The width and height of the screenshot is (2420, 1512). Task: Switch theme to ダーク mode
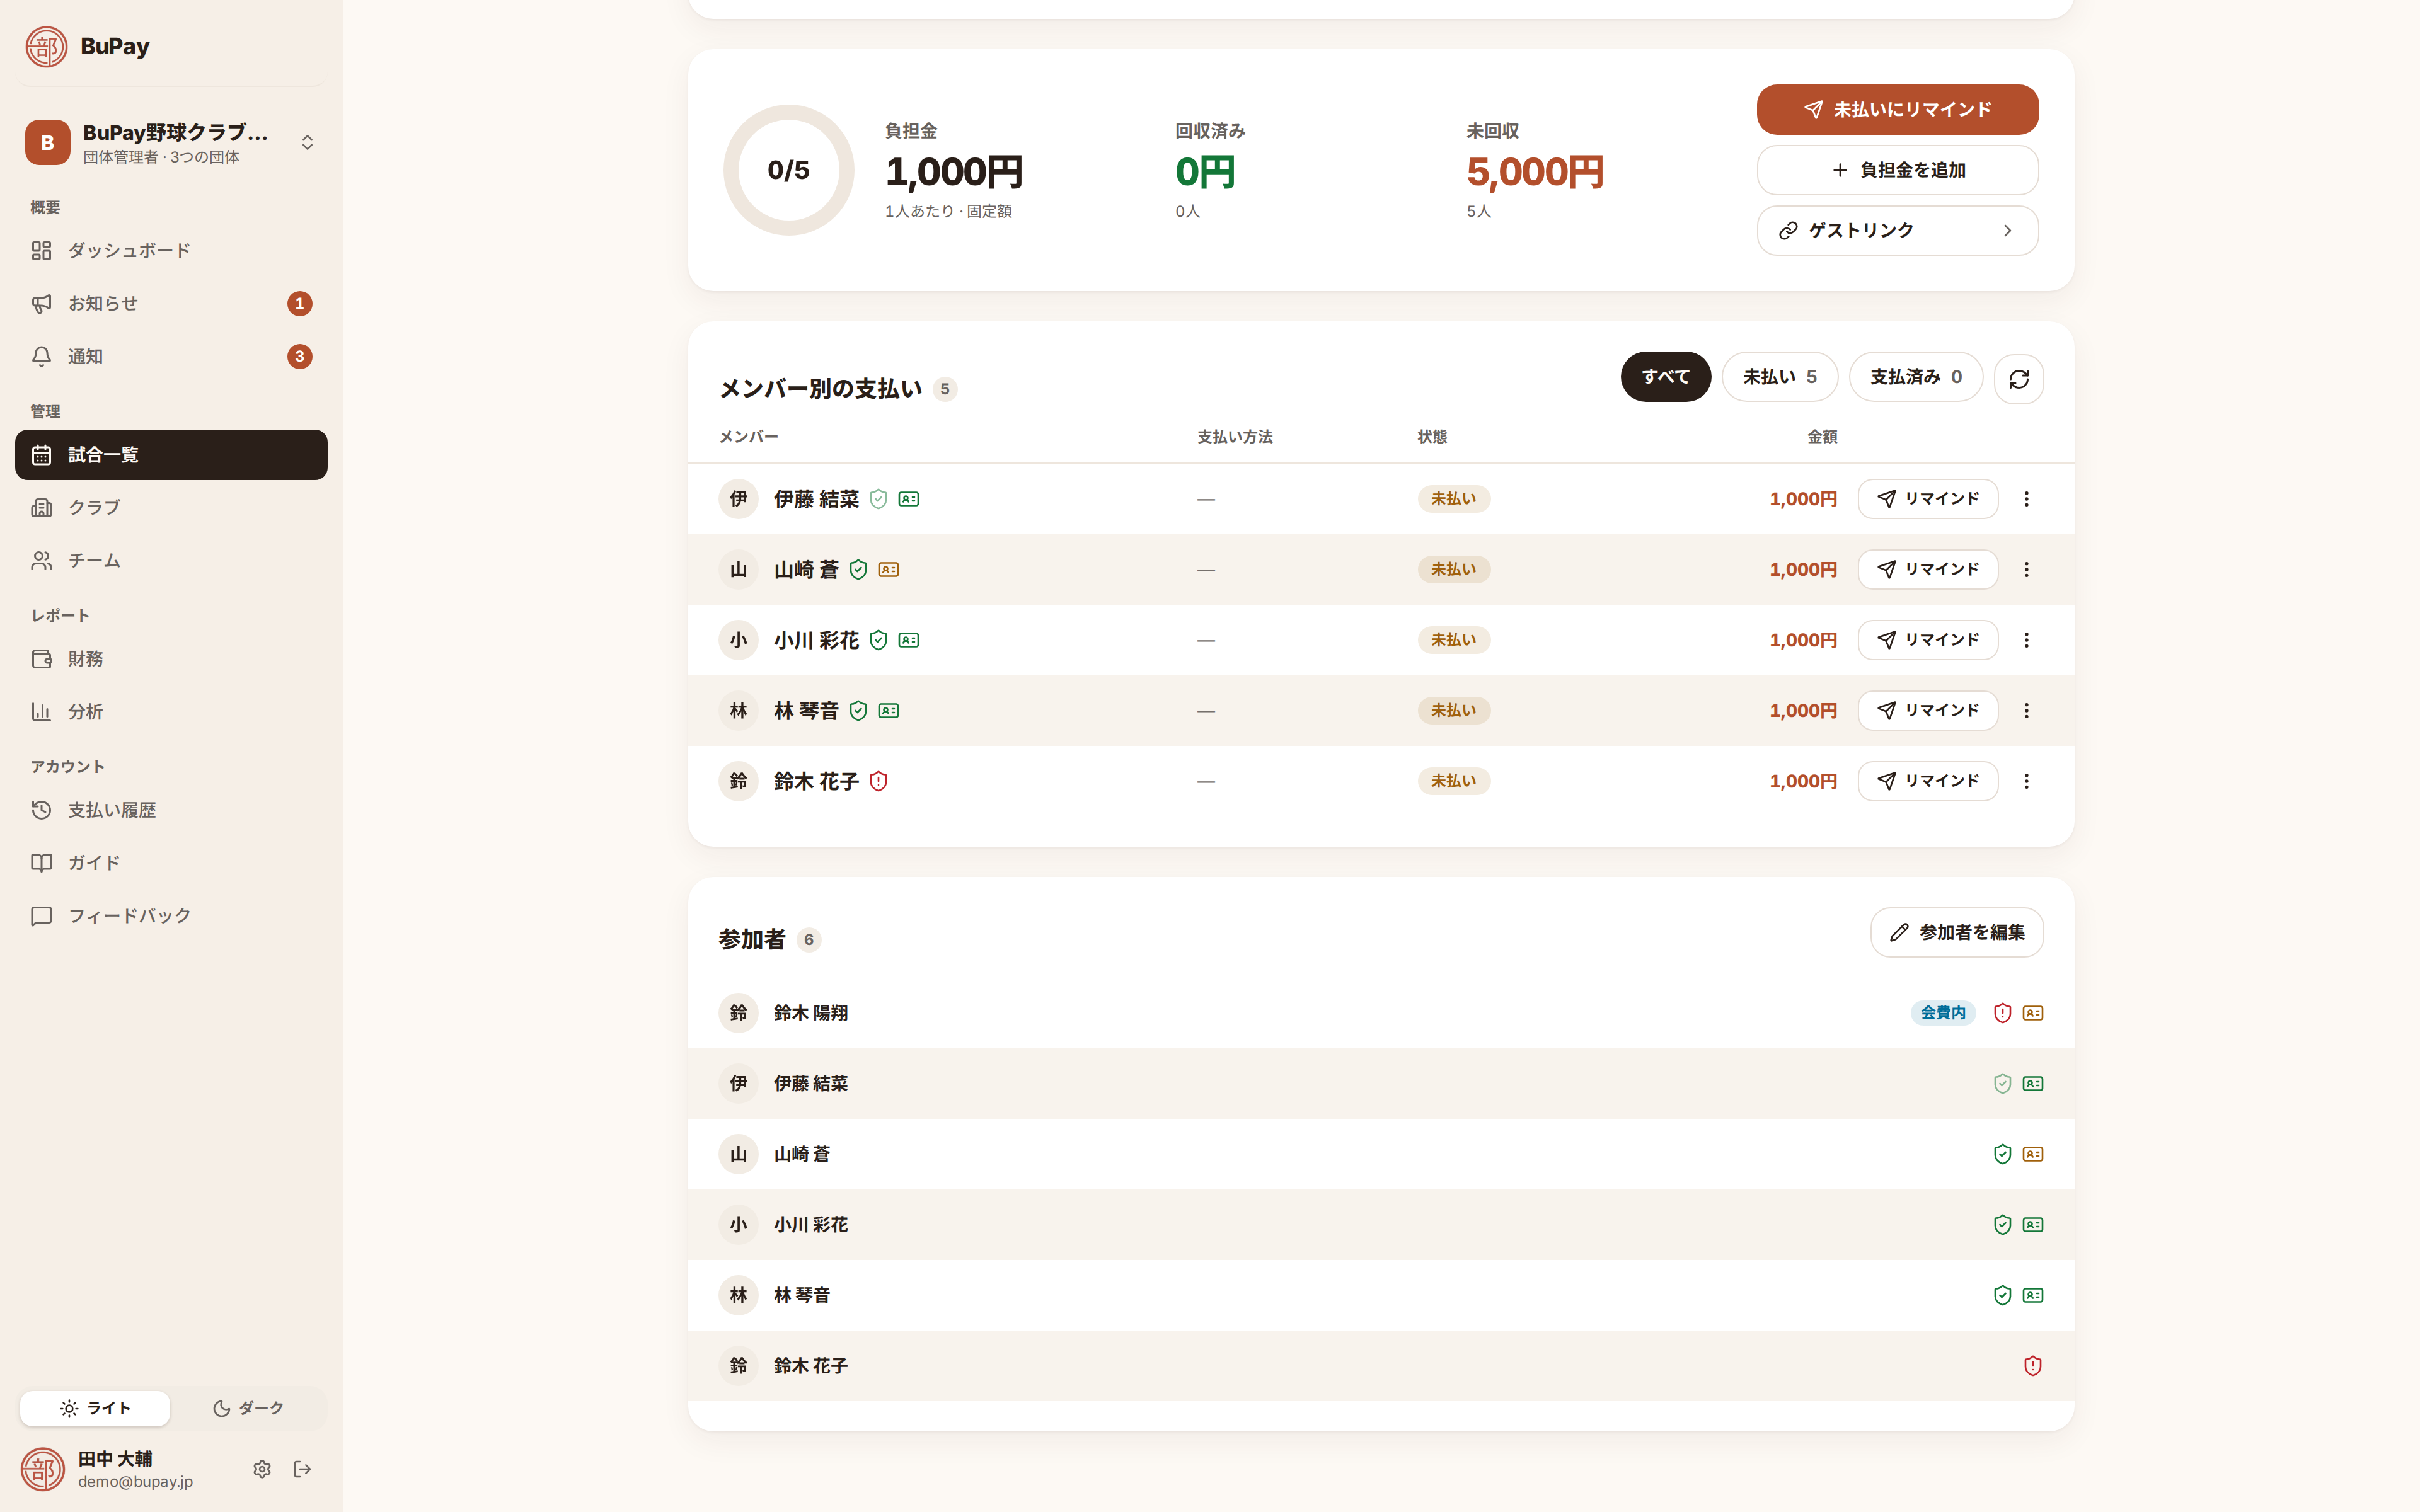click(x=248, y=1408)
